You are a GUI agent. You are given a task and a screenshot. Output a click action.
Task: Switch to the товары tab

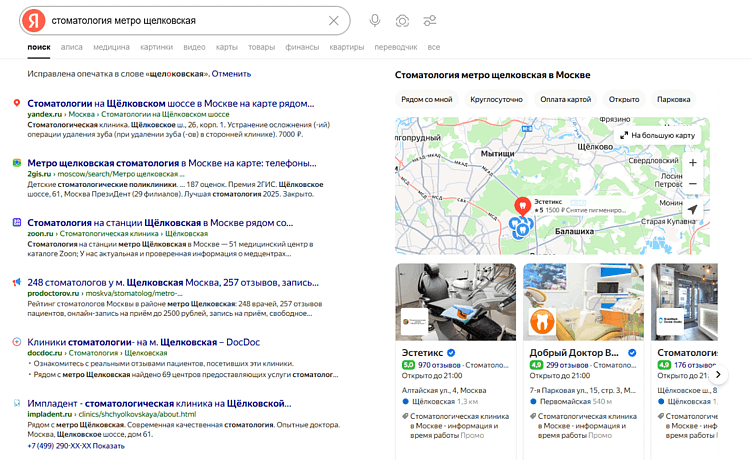[262, 47]
